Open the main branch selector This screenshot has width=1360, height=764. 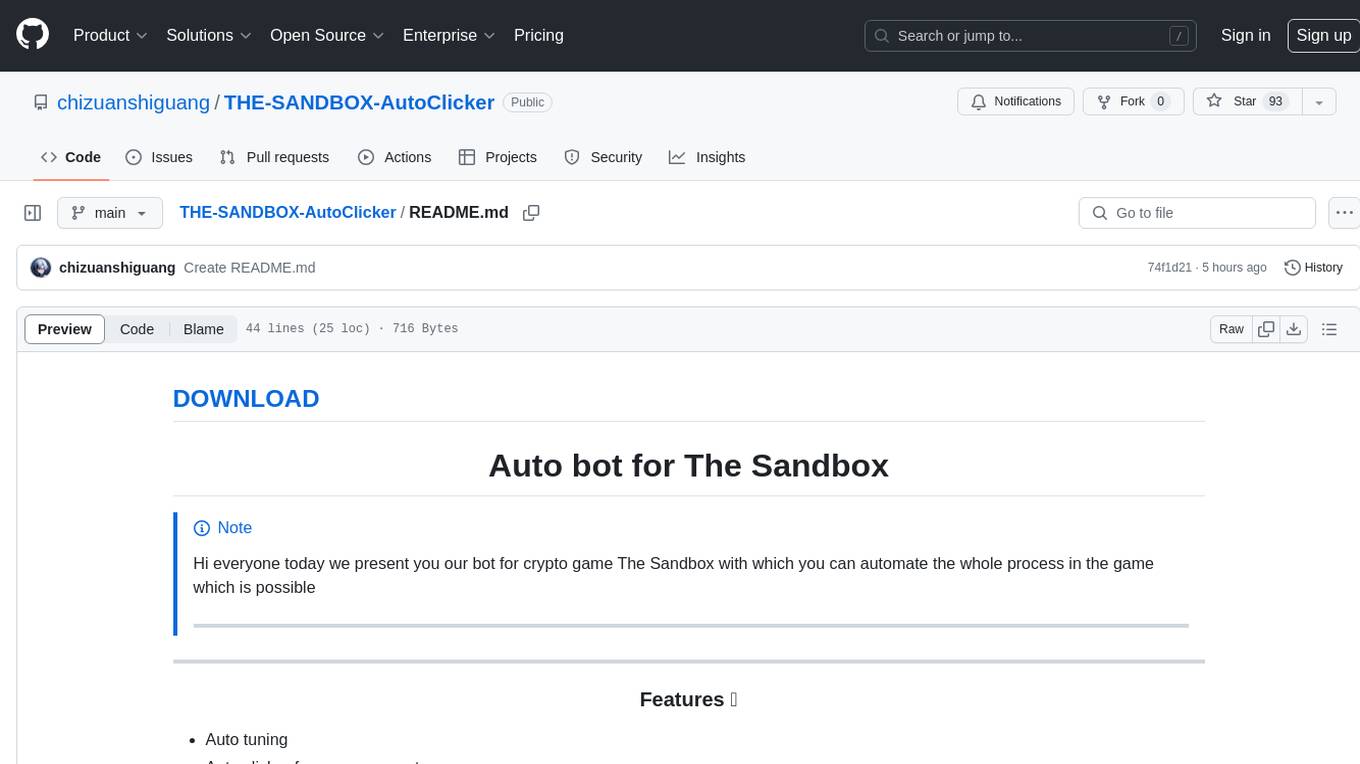tap(110, 213)
